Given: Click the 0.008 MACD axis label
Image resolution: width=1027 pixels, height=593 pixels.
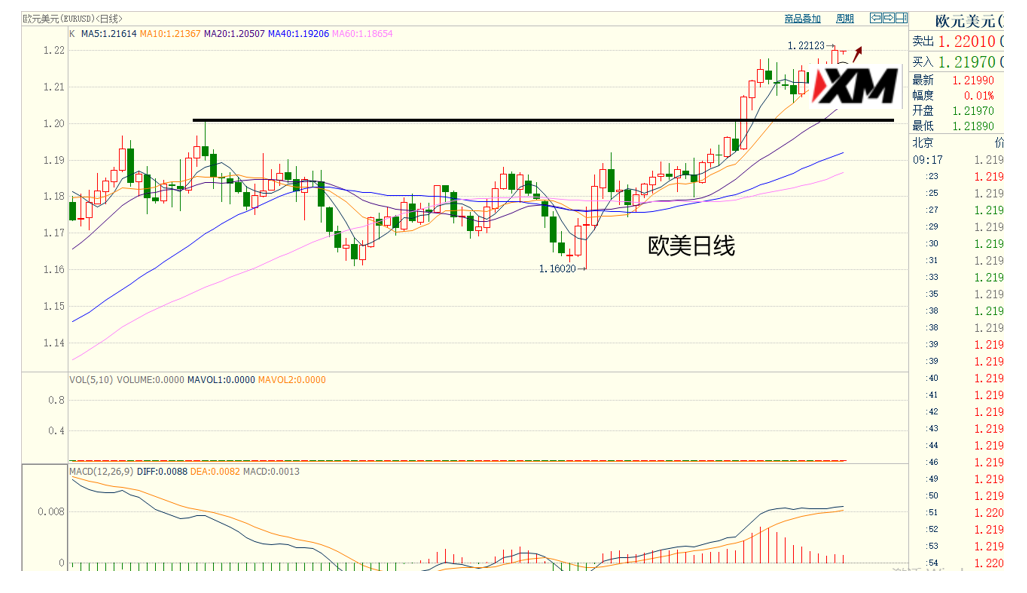Looking at the screenshot, I should tap(50, 512).
